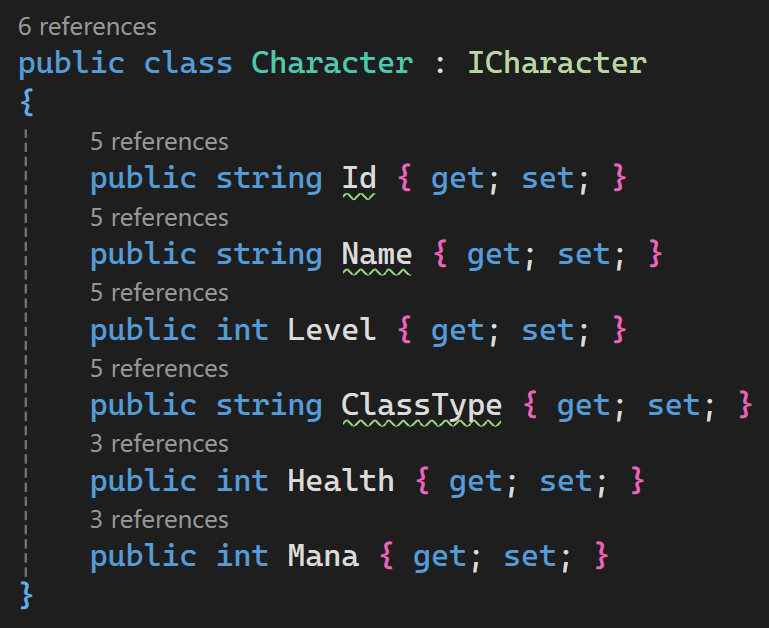Show the 5 references above ClassType property
Viewport: 769px width, 628px height.
(x=159, y=368)
